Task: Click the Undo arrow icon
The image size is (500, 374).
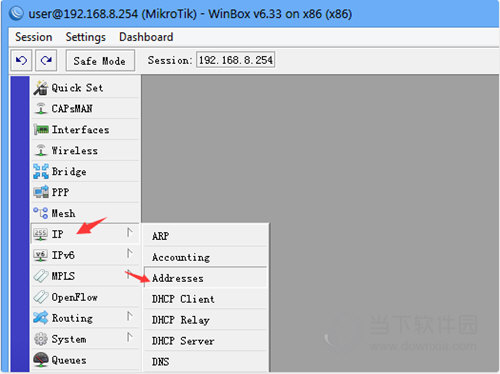Action: (x=21, y=60)
